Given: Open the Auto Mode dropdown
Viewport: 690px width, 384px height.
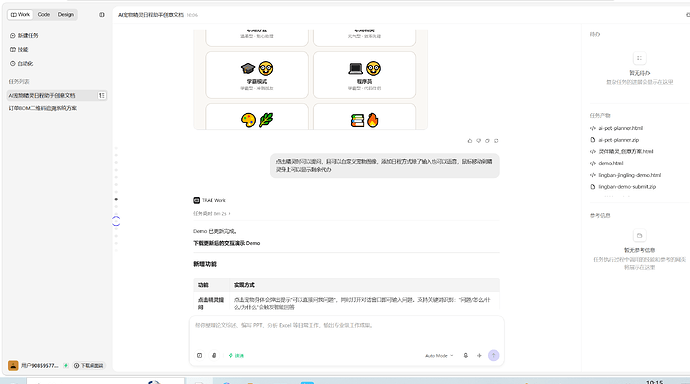Looking at the screenshot, I should click(x=439, y=355).
